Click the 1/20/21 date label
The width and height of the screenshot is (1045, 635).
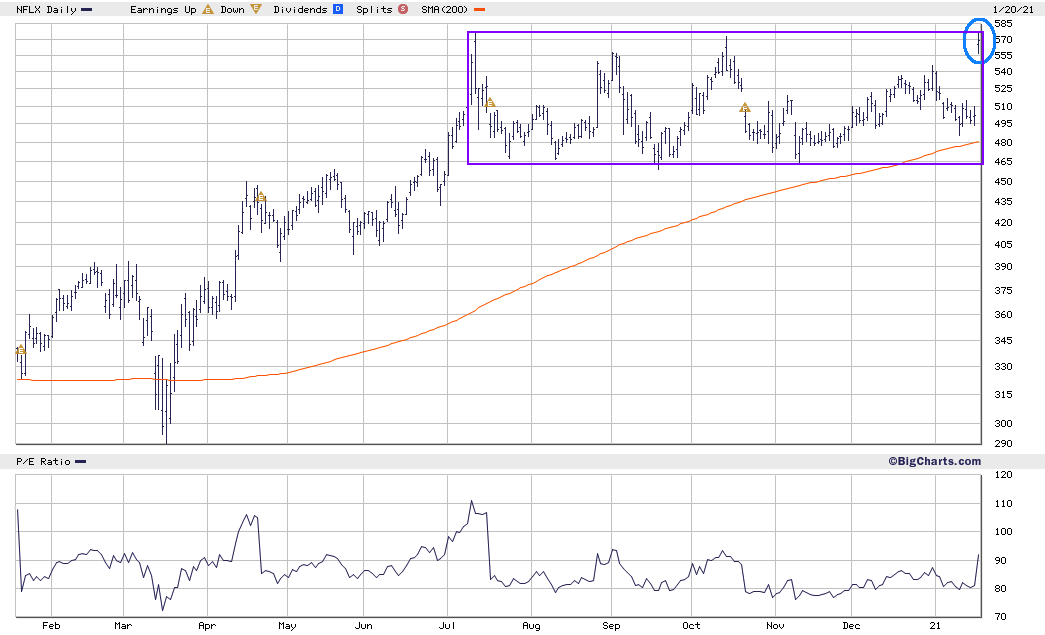[1013, 9]
